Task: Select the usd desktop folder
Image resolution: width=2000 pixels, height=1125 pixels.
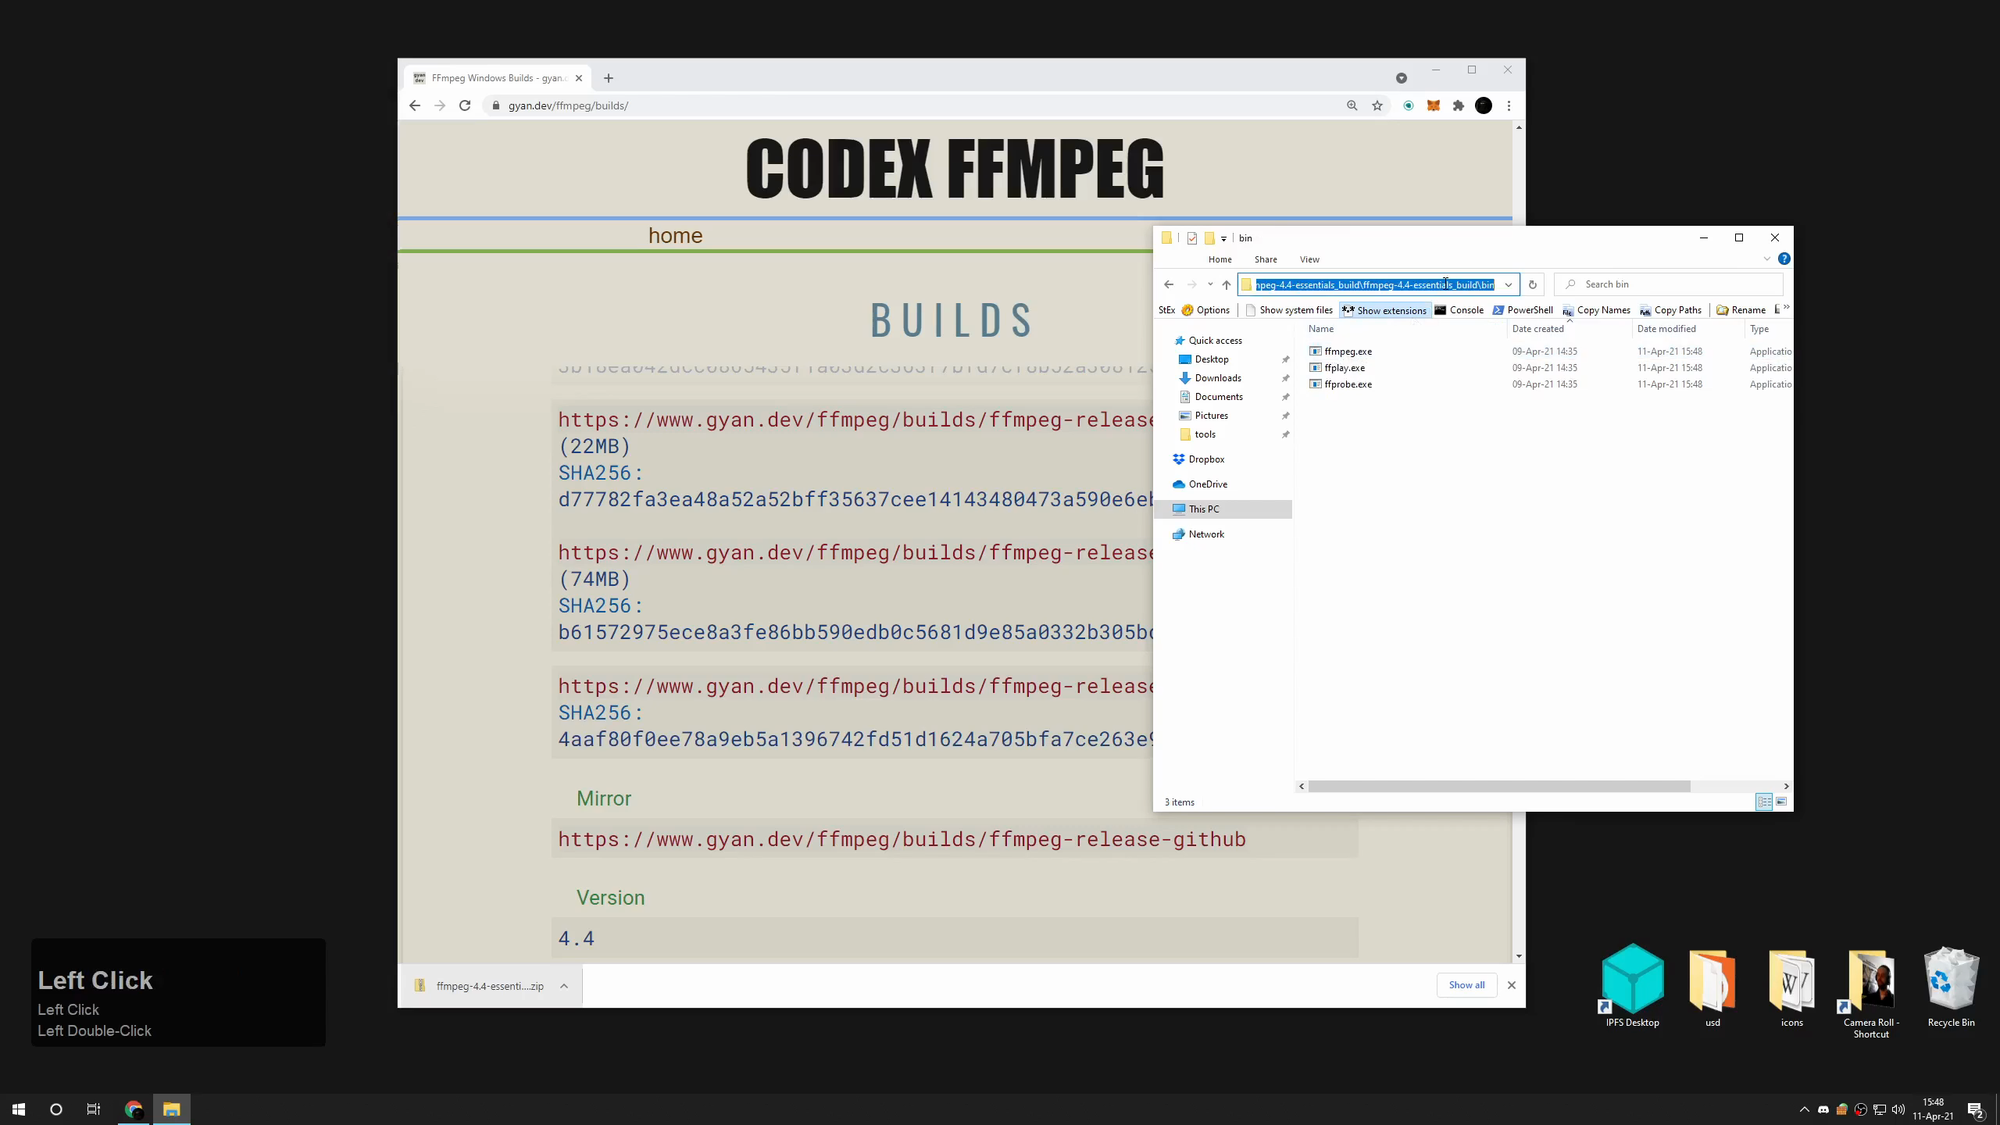Action: pyautogui.click(x=1712, y=988)
